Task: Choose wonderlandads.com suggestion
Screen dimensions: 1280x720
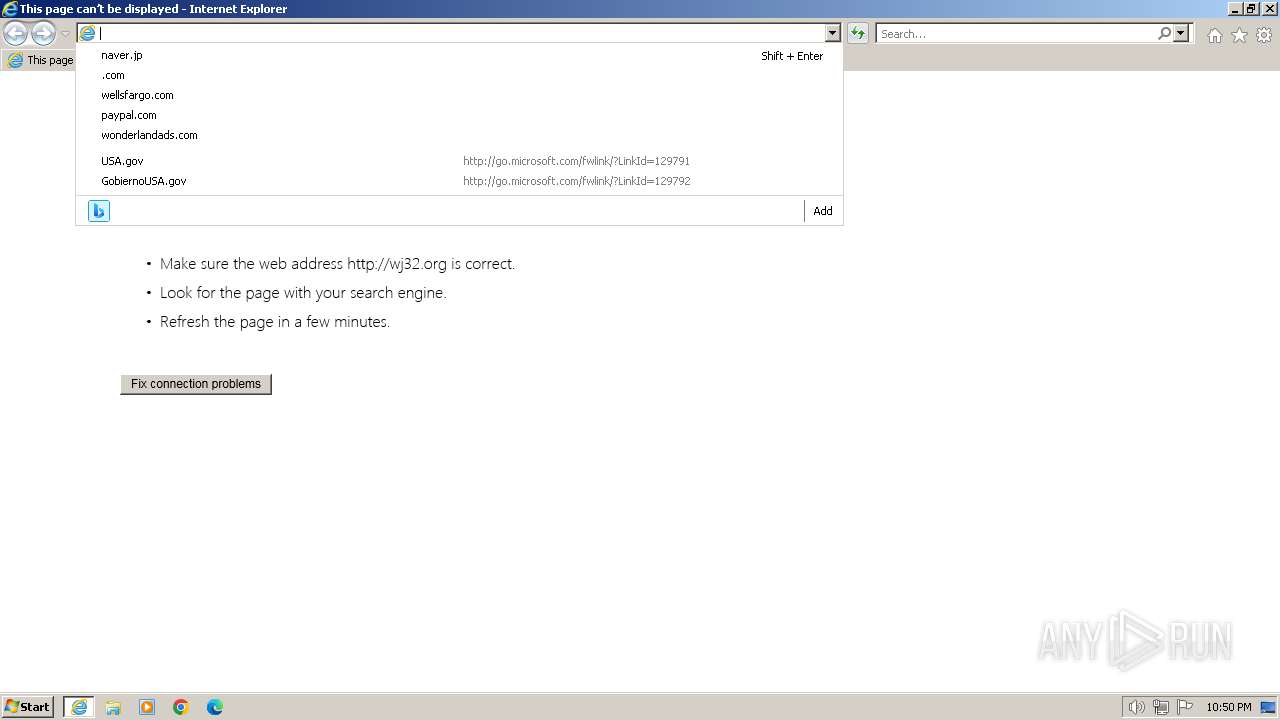Action: coord(460,135)
